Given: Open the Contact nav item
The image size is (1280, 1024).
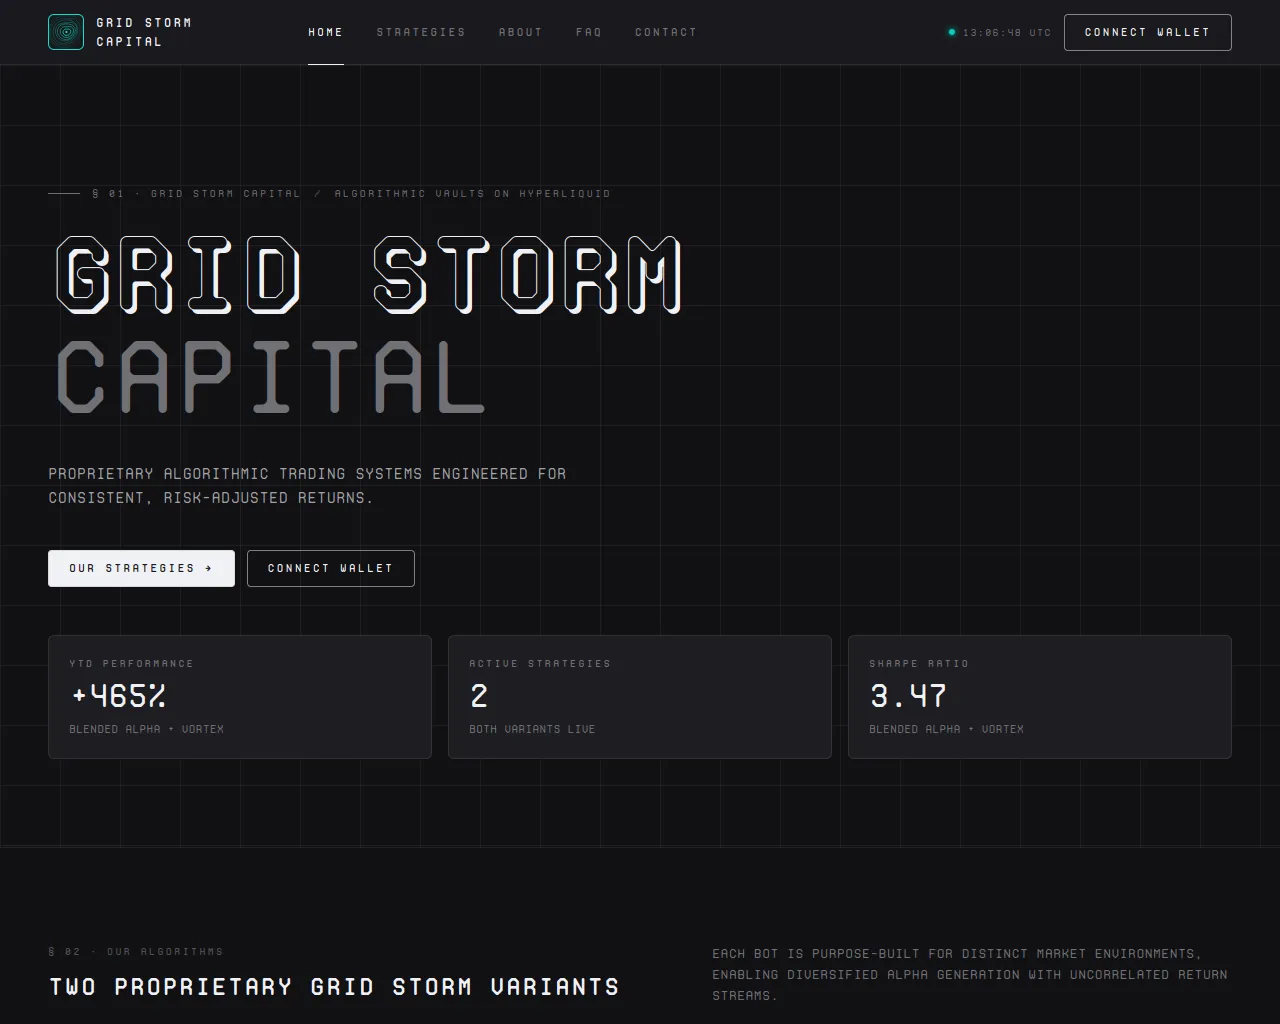Looking at the screenshot, I should point(666,32).
